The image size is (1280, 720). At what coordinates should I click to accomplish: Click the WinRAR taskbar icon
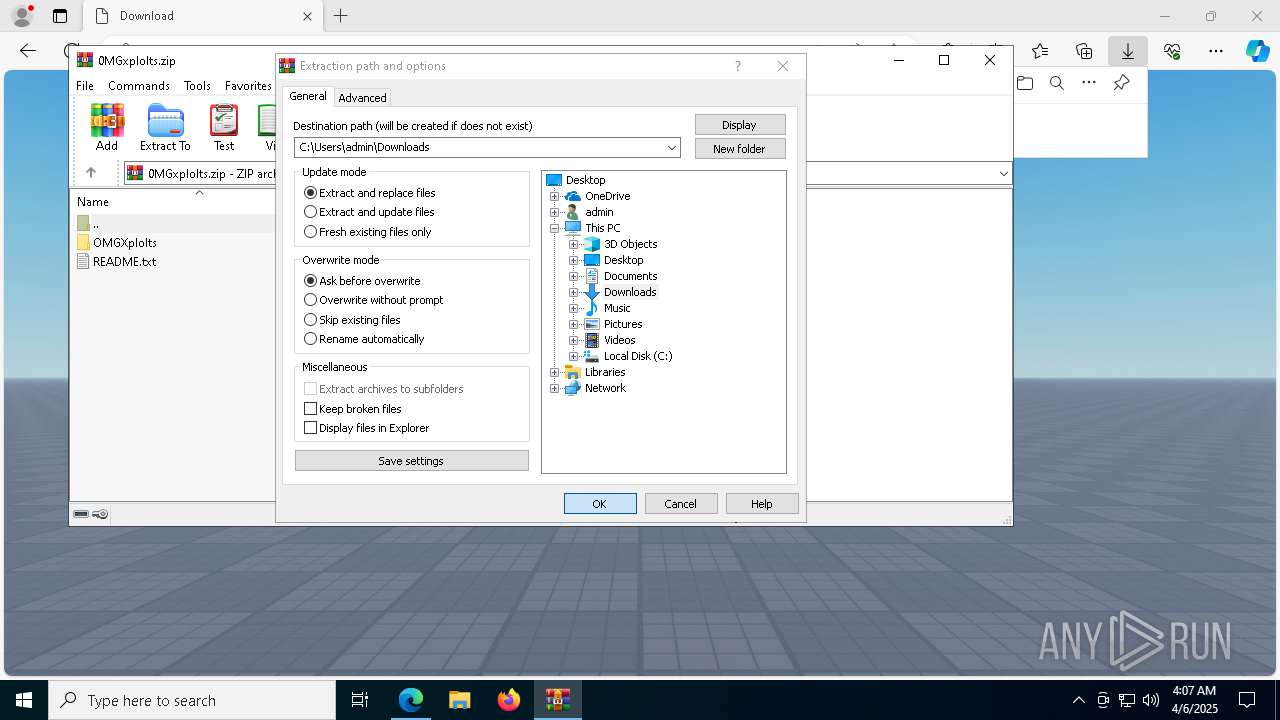tap(557, 700)
